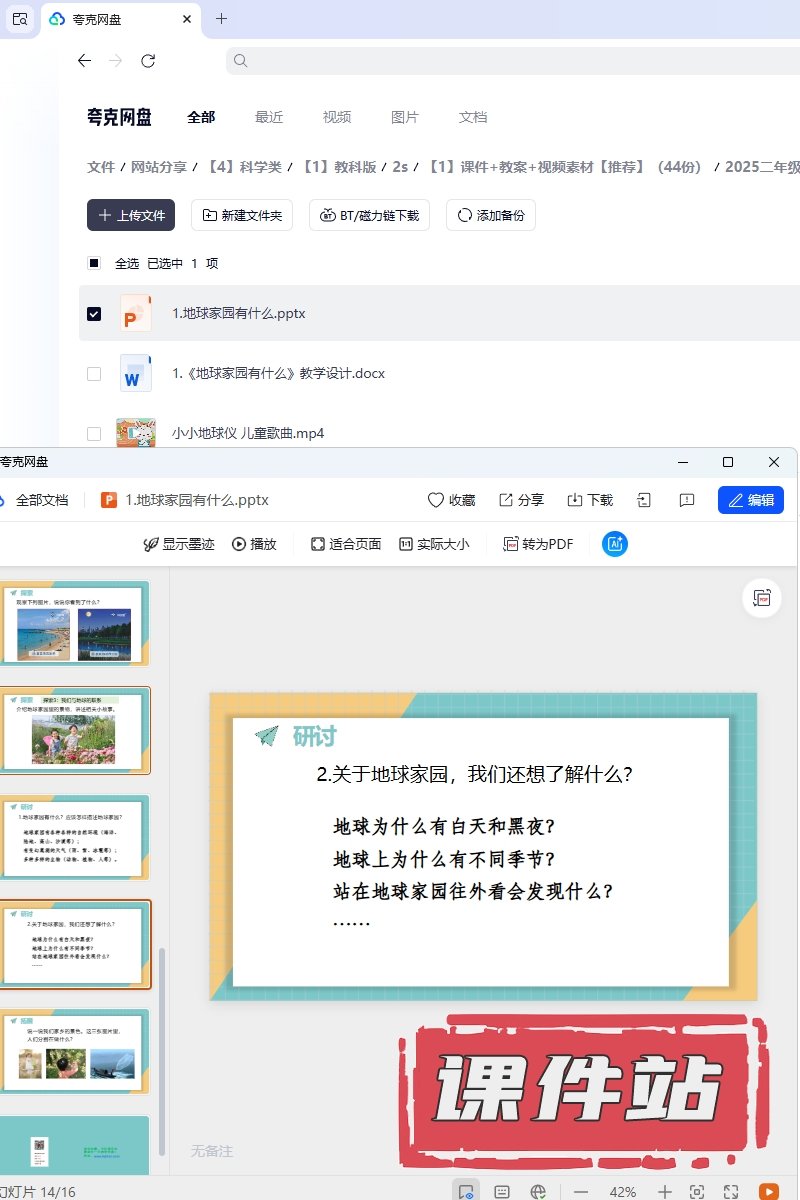Click 适合页面 fit page option
800x1200 pixels.
(345, 544)
